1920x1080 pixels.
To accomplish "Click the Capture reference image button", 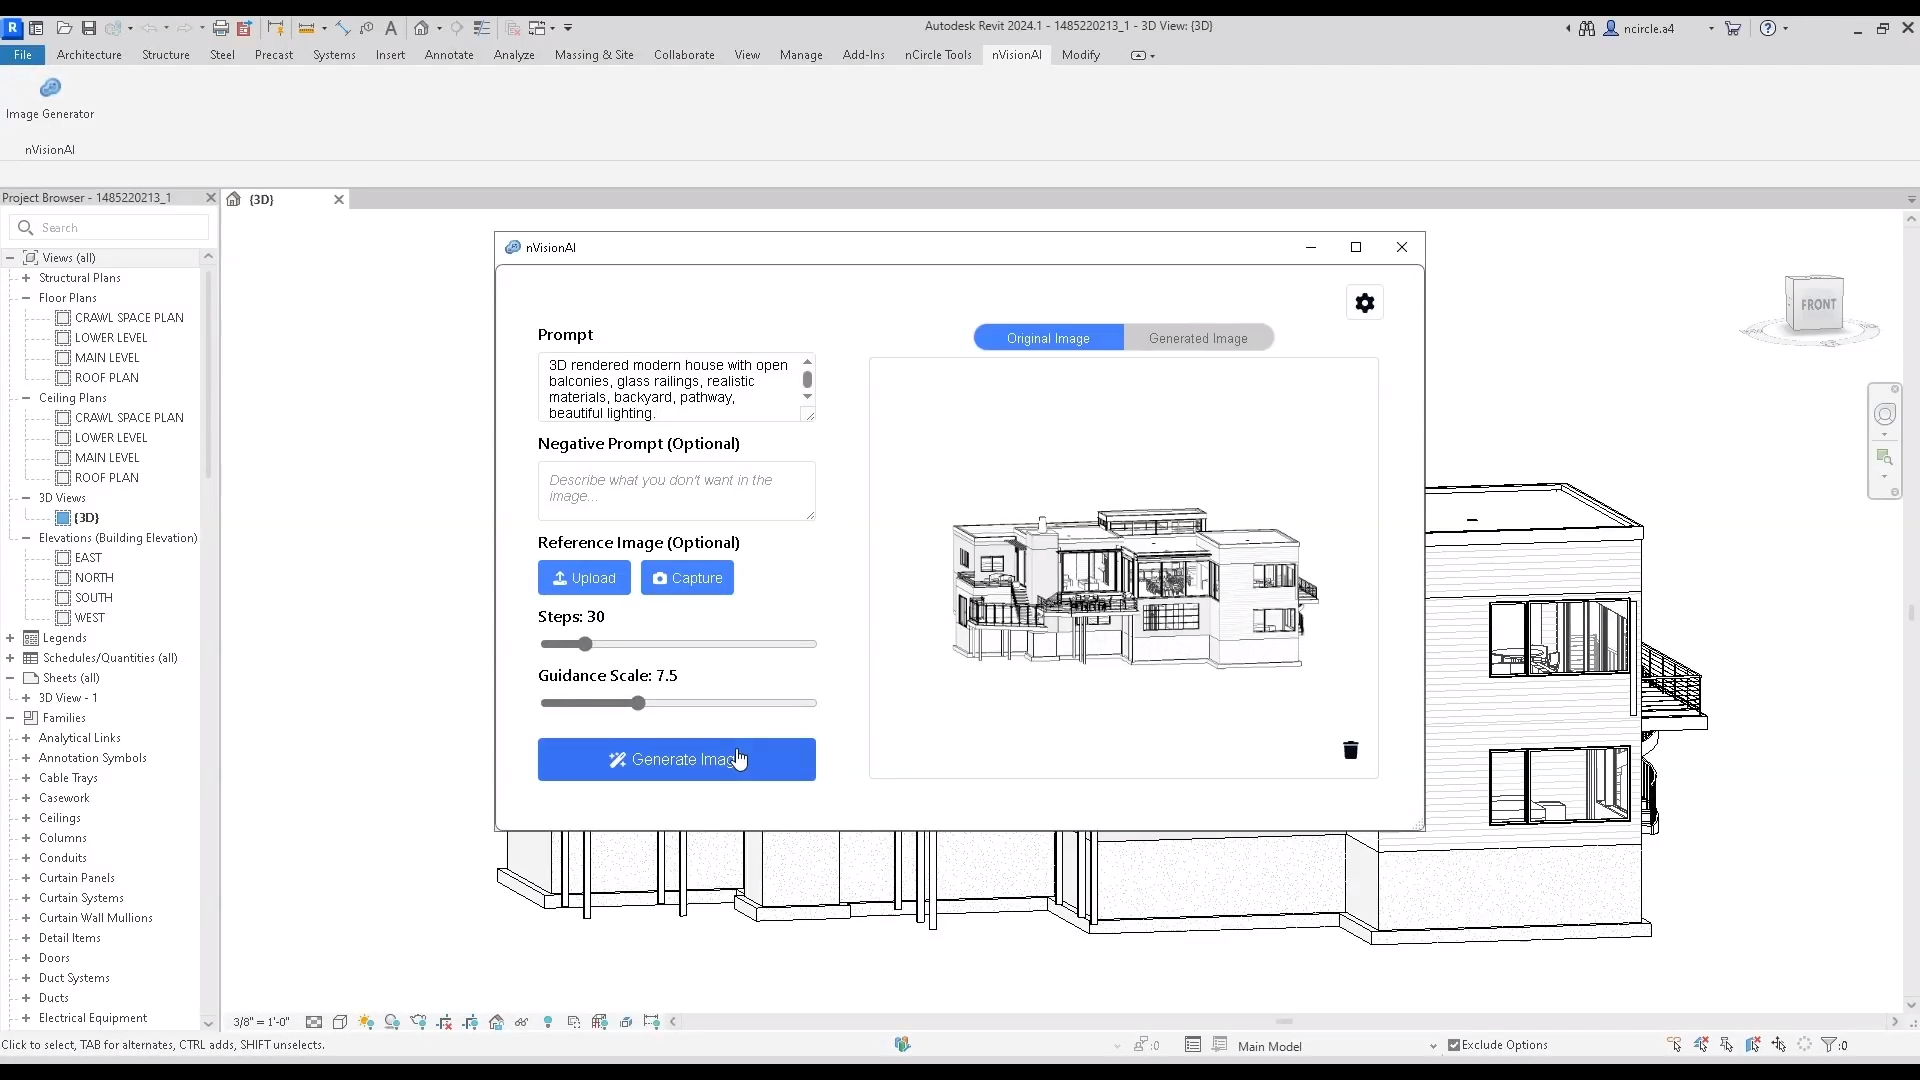I will coord(687,578).
